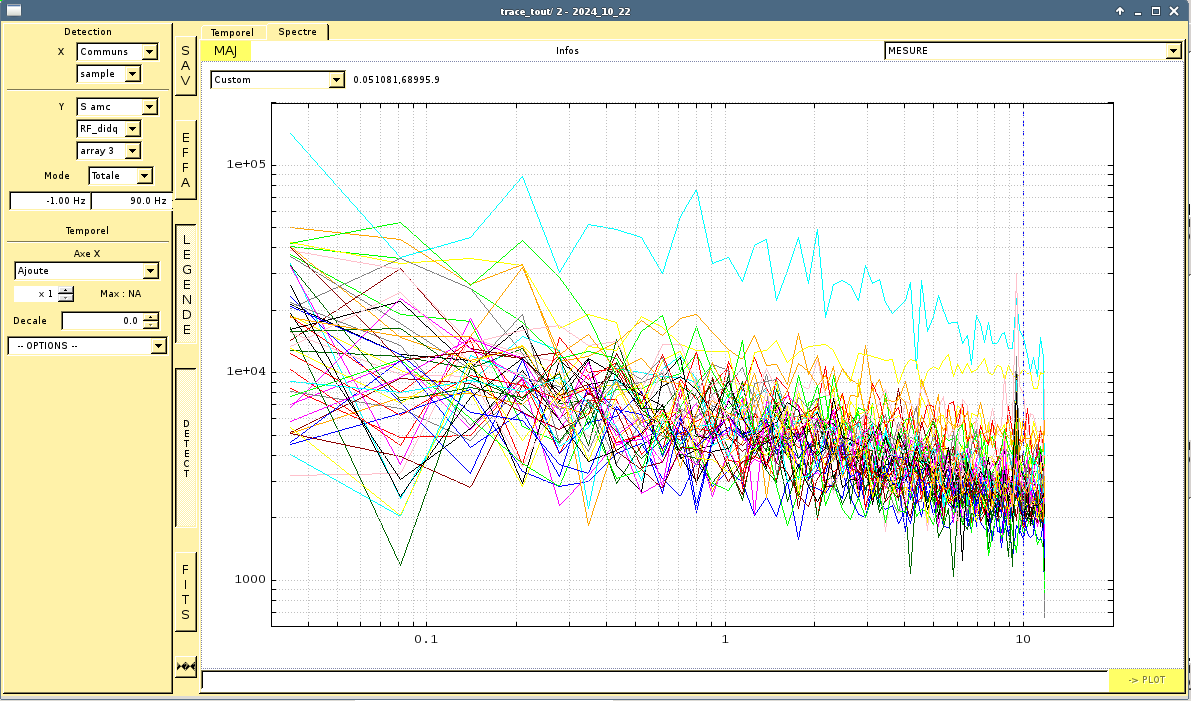This screenshot has width=1191, height=701.
Task: Toggle the LEGENDE vertical button
Action: pos(185,284)
